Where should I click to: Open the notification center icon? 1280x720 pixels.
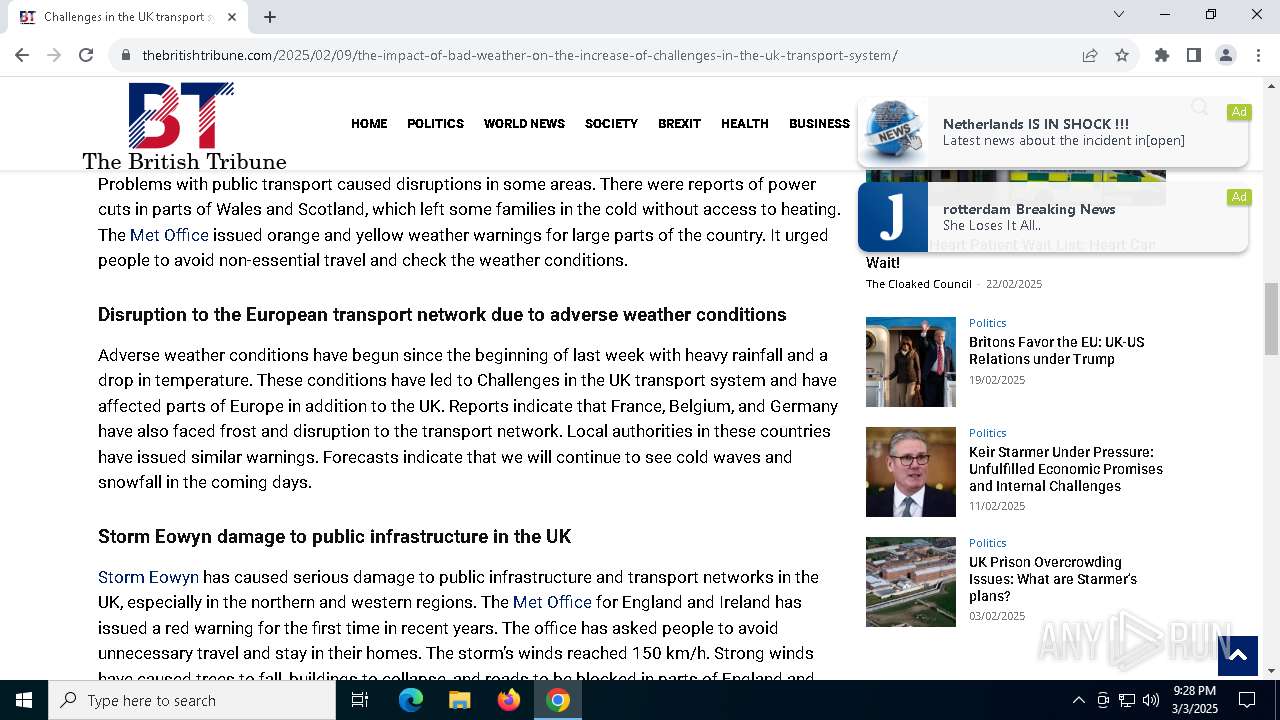1247,700
